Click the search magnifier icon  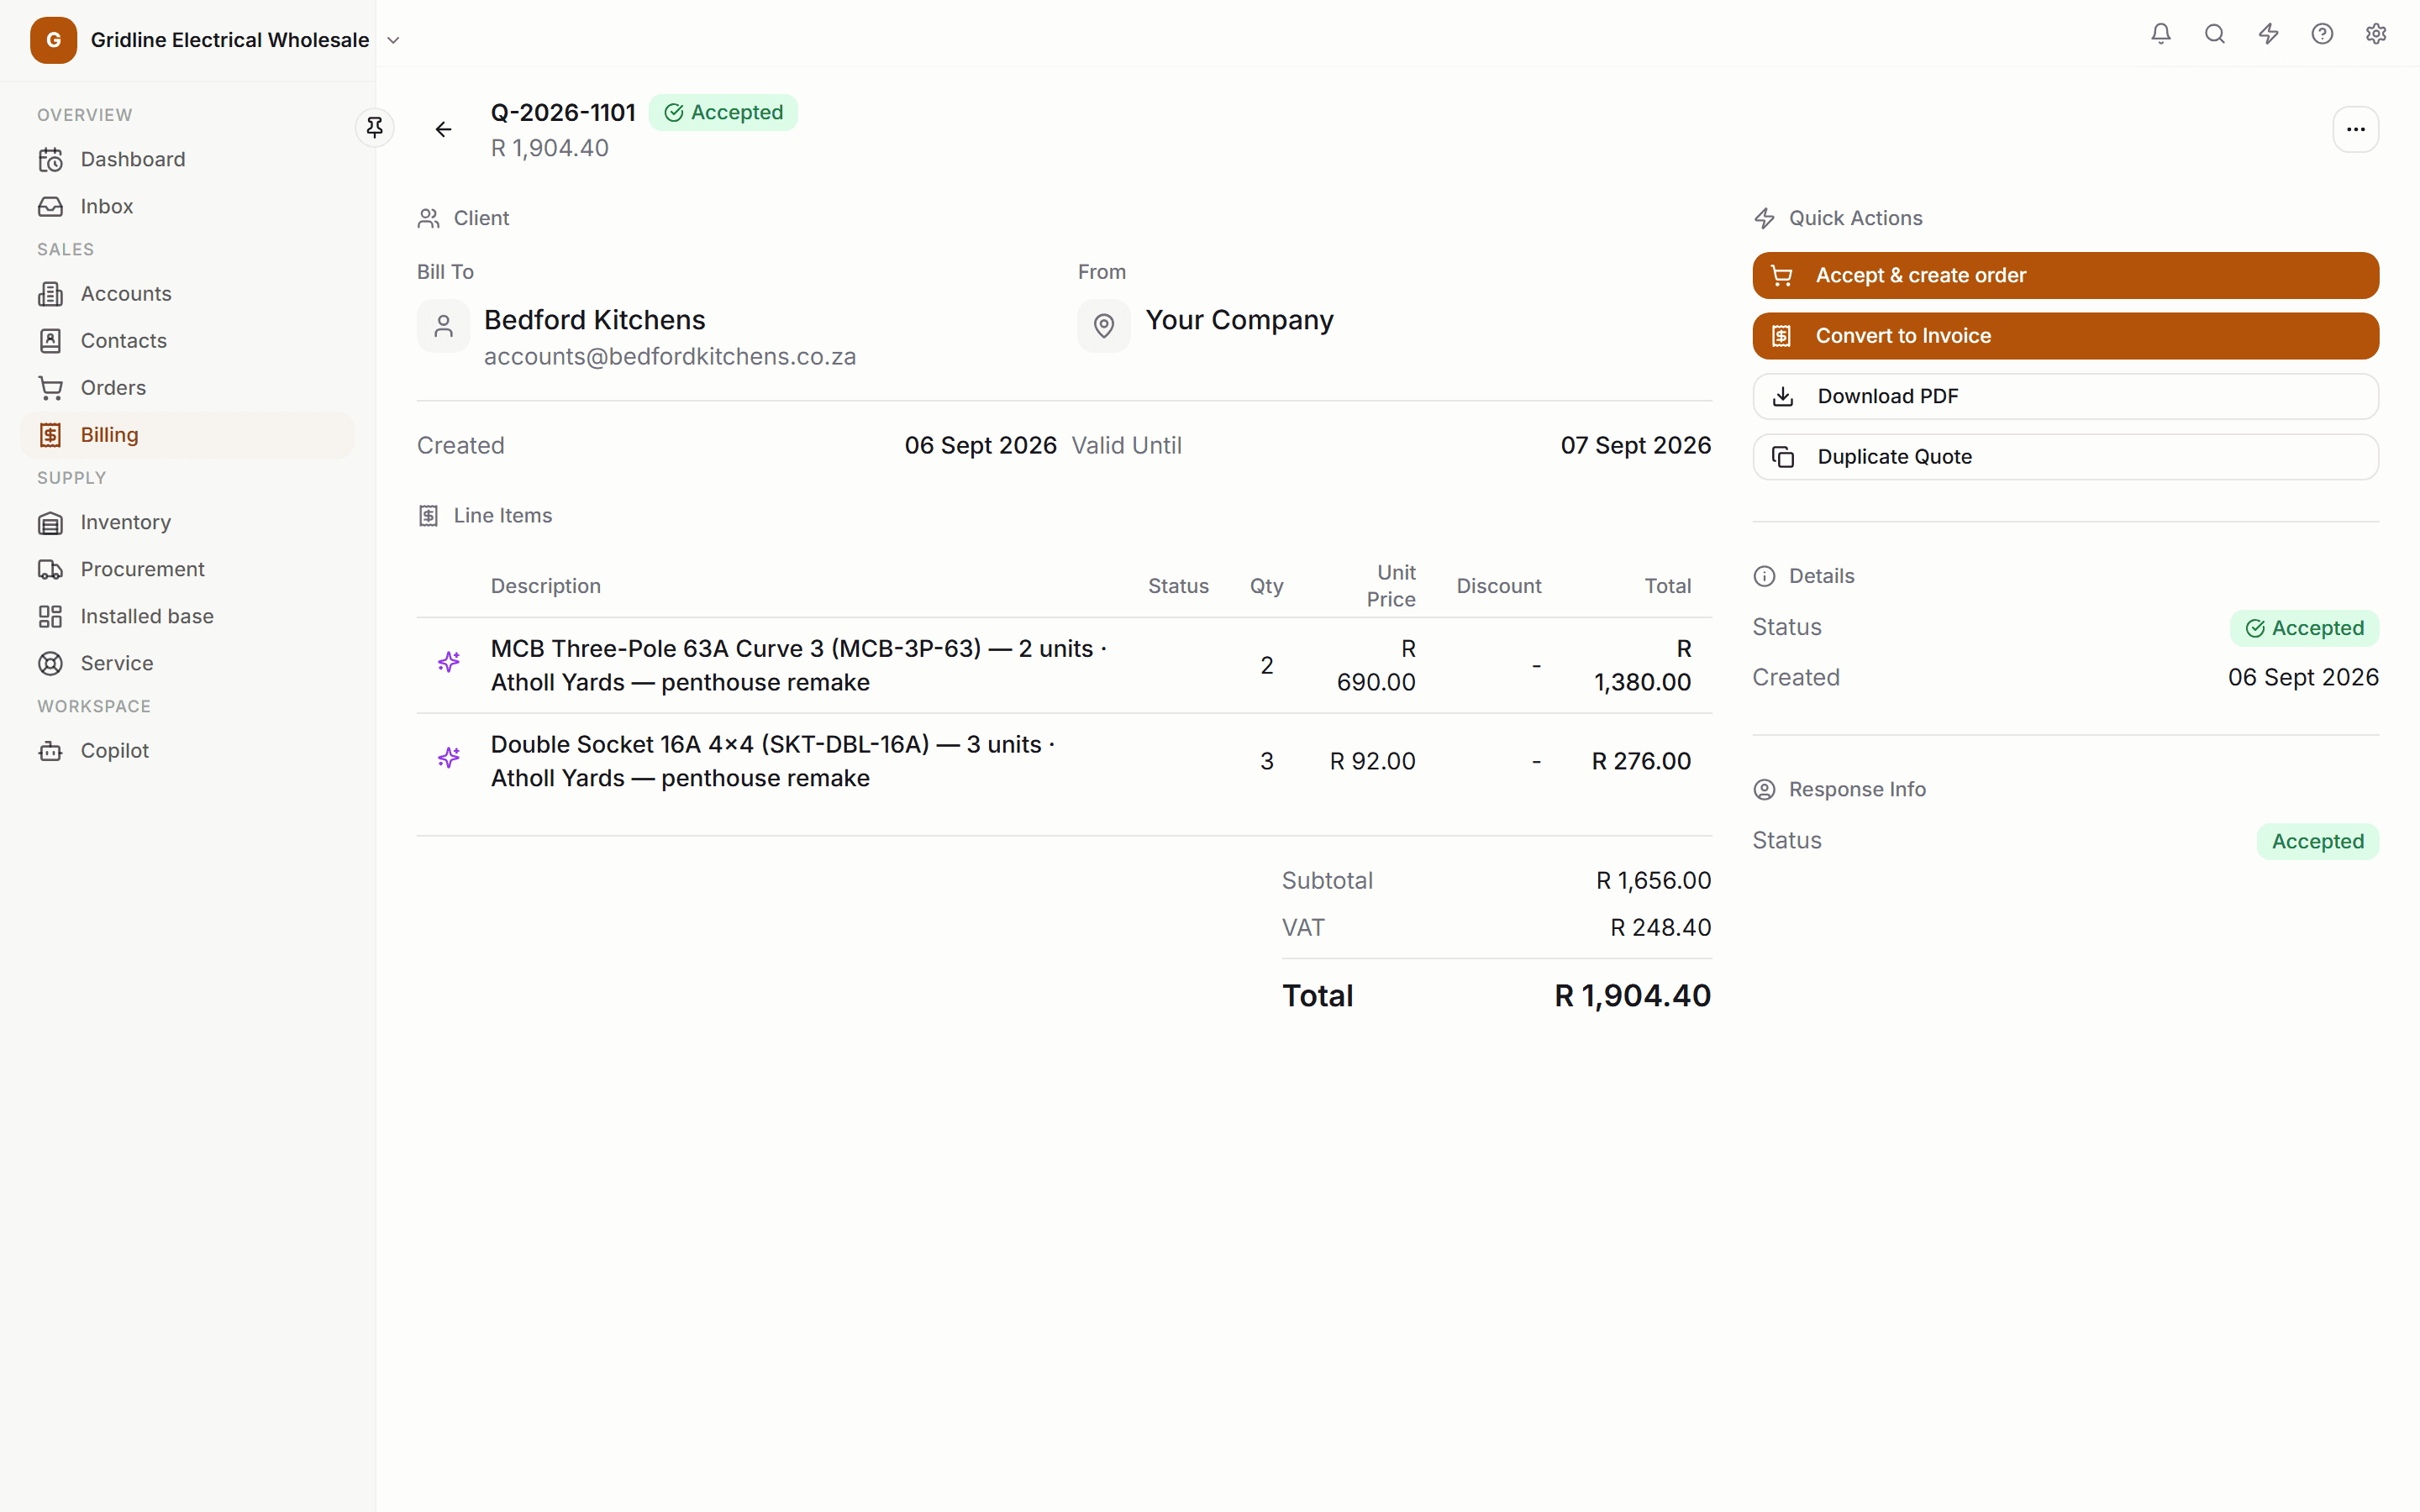pyautogui.click(x=2215, y=34)
